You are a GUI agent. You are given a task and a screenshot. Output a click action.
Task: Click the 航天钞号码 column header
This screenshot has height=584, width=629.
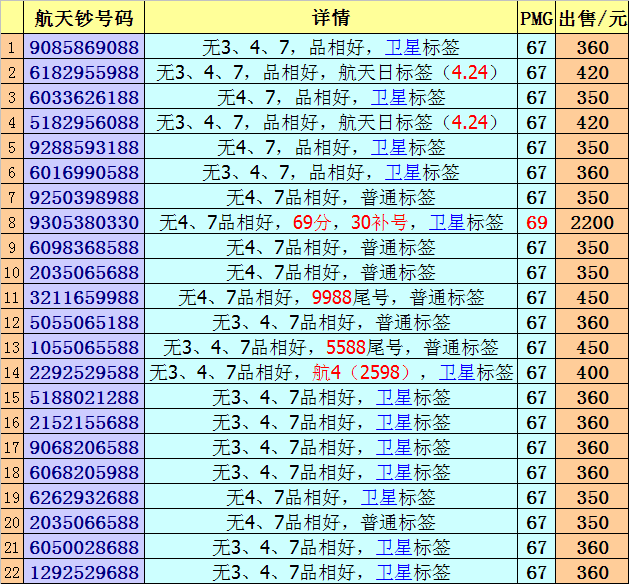pyautogui.click(x=84, y=17)
